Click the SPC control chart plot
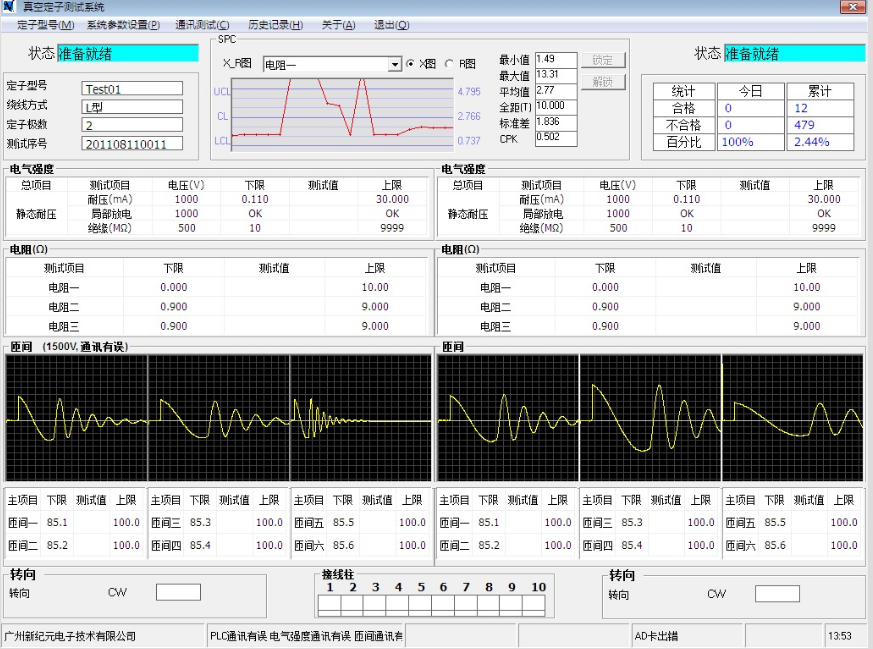Viewport: 873px width, 649px height. [x=341, y=115]
